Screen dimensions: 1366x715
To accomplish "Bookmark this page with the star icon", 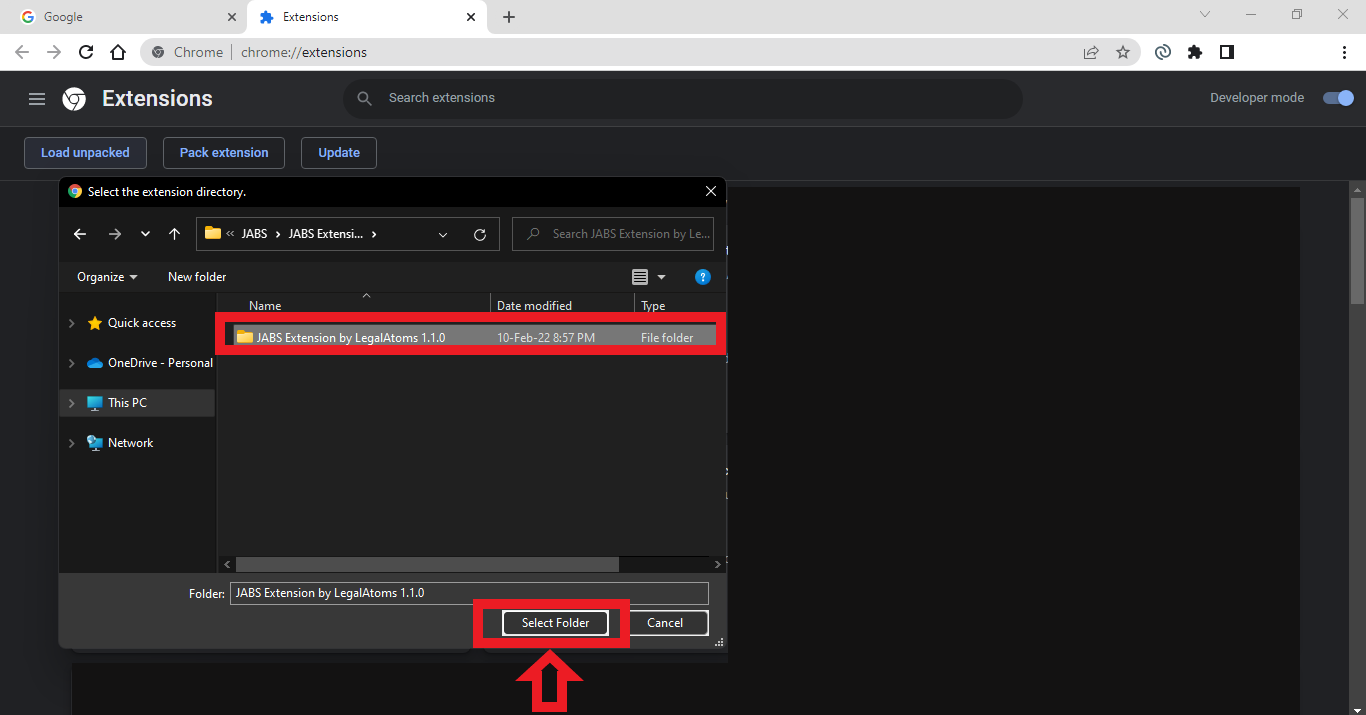I will coord(1123,51).
